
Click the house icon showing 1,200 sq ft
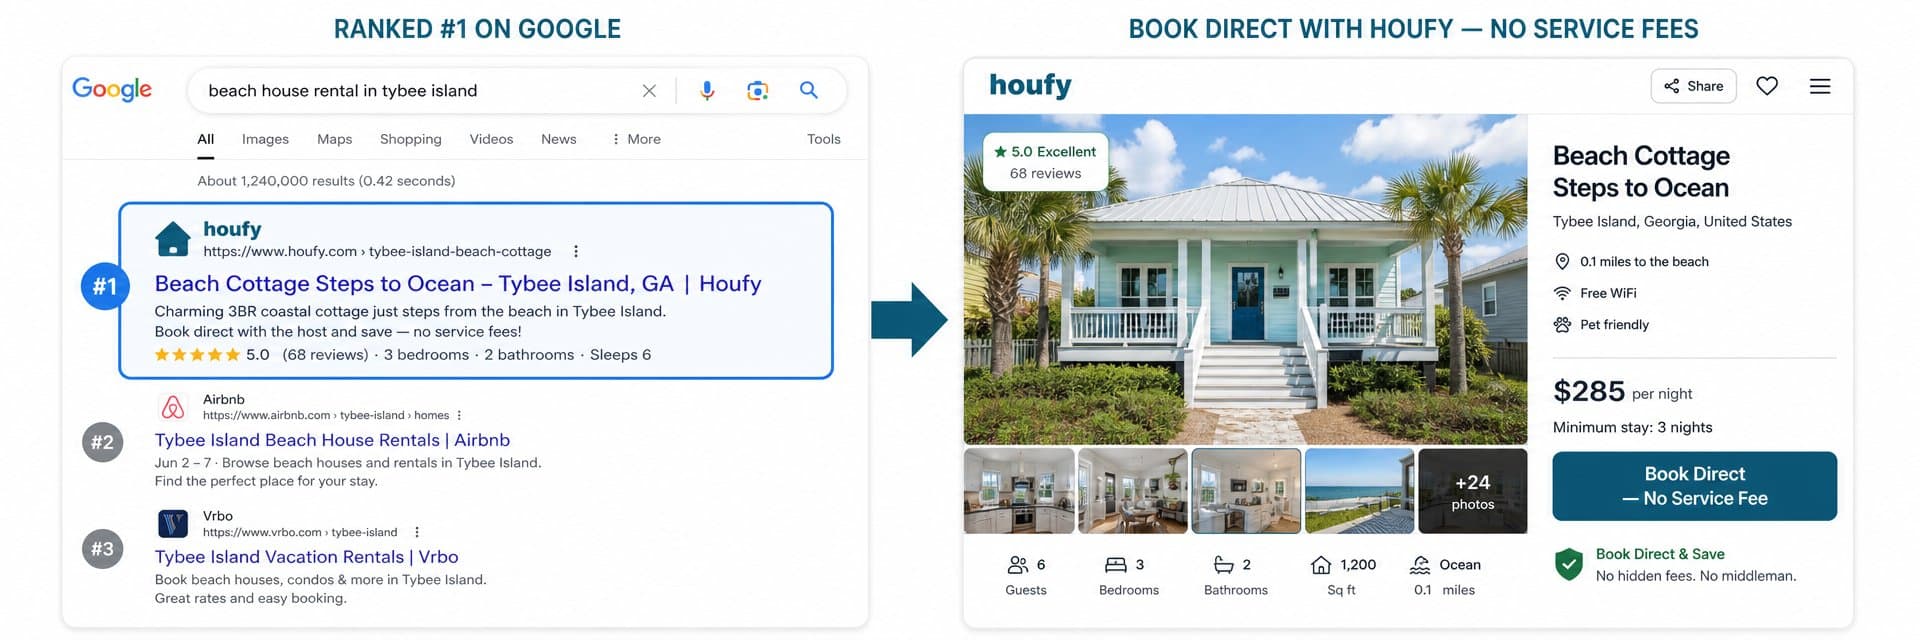(1320, 565)
